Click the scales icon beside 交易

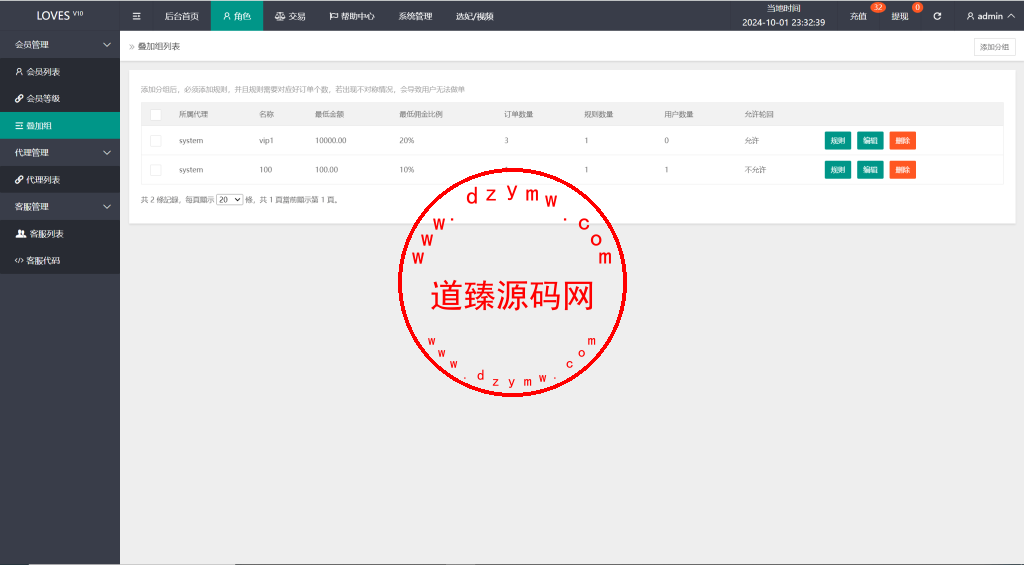[280, 16]
